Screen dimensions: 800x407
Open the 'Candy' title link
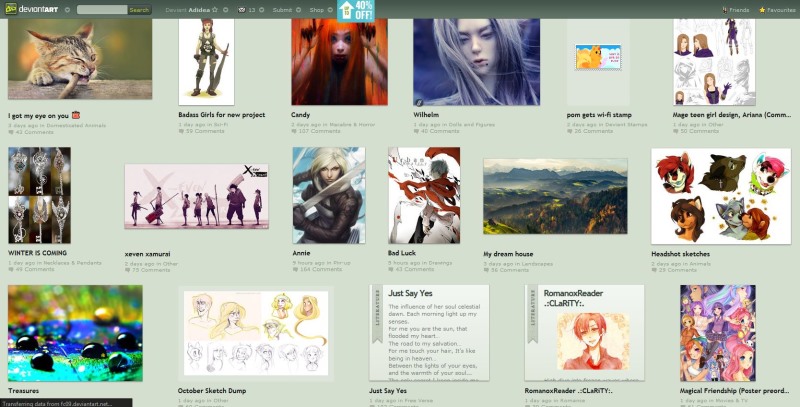coord(301,115)
